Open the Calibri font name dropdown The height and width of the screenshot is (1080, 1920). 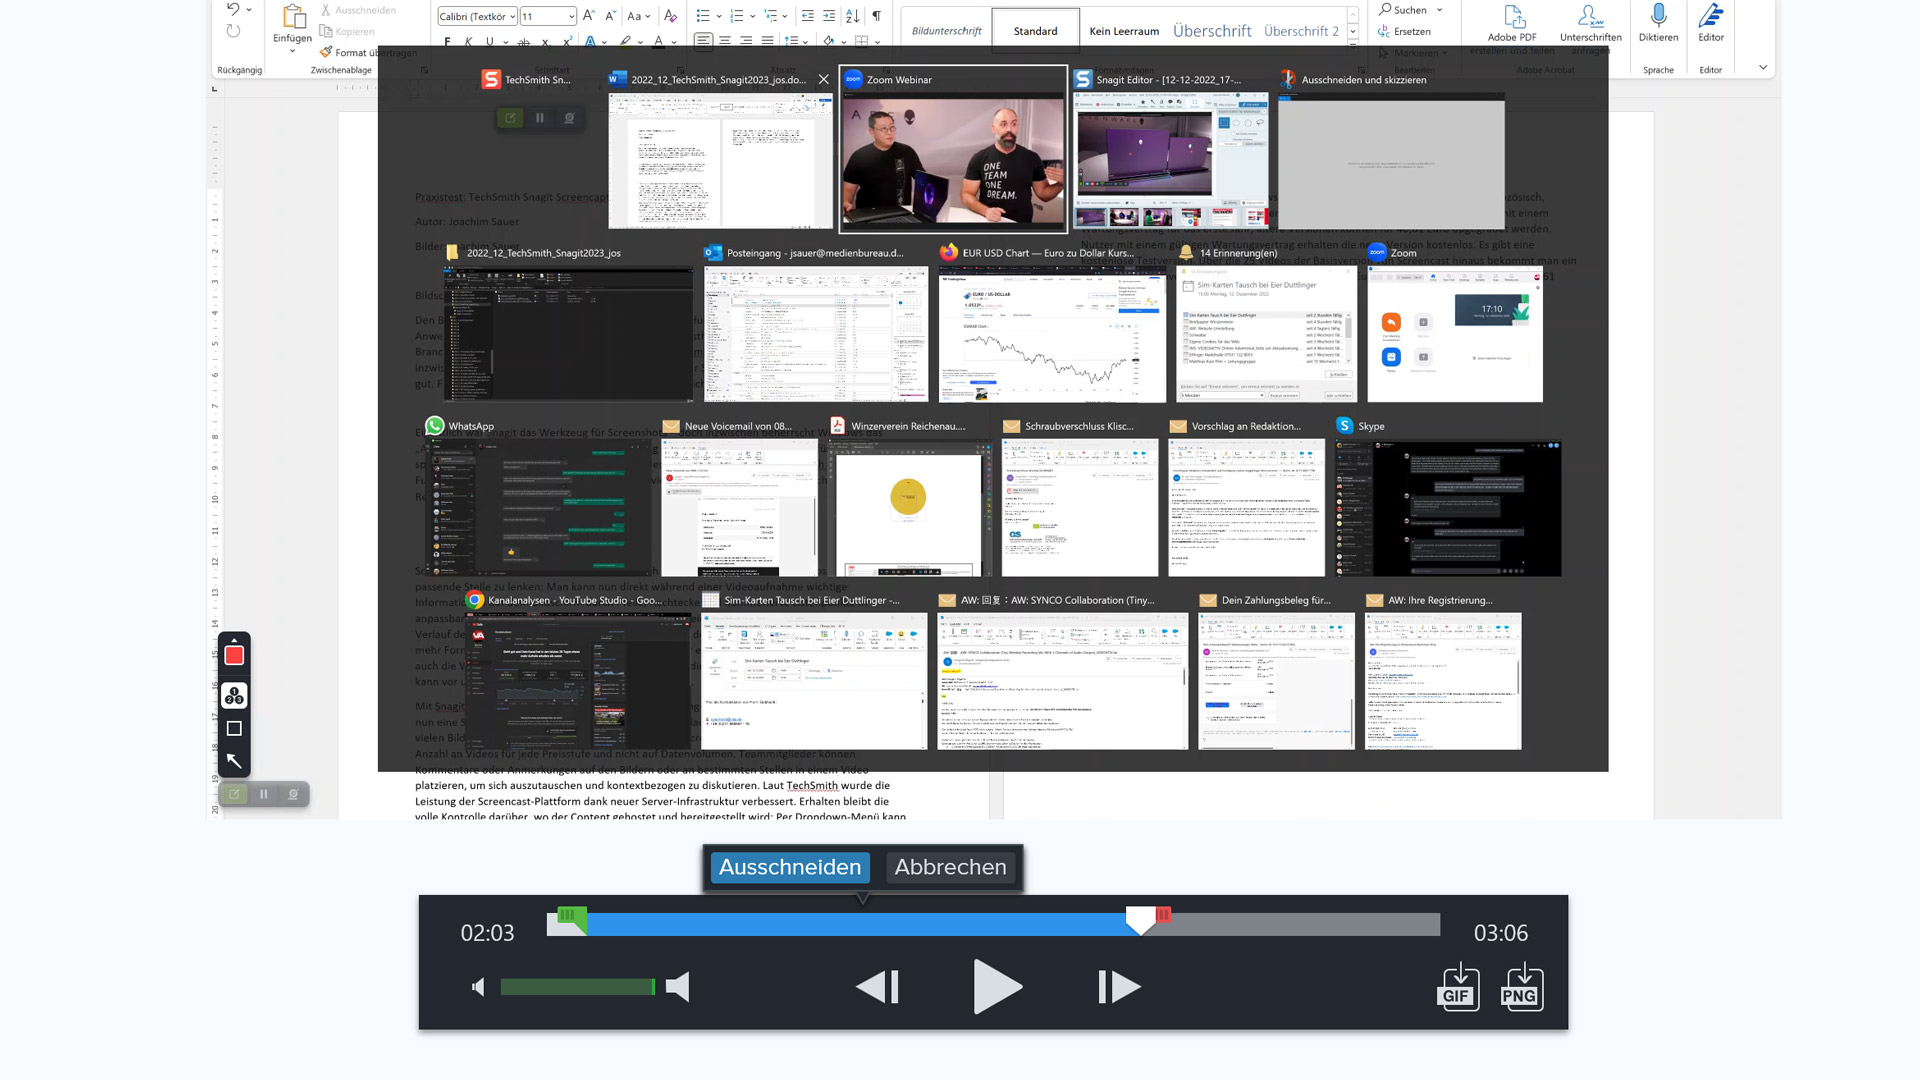tap(512, 16)
